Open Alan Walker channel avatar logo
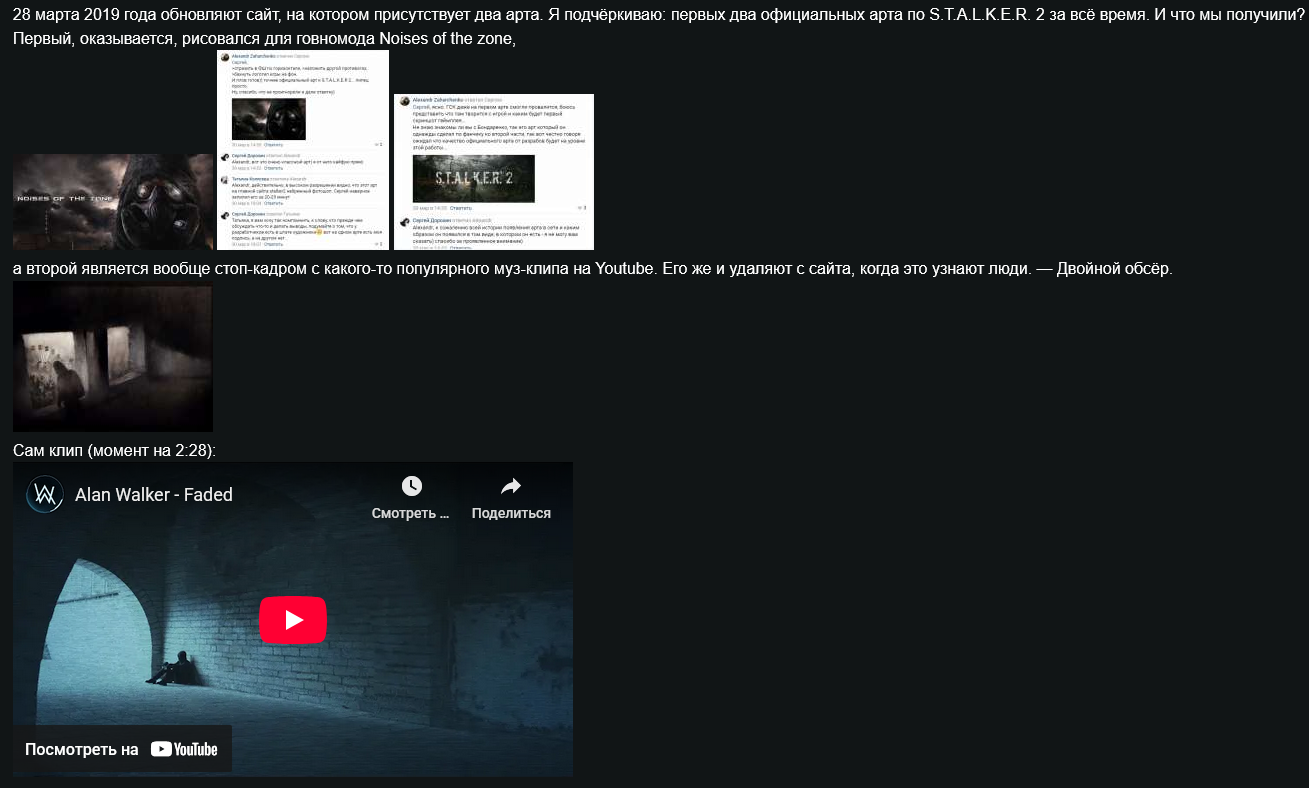Screen dimensions: 1309x788 [x=45, y=494]
